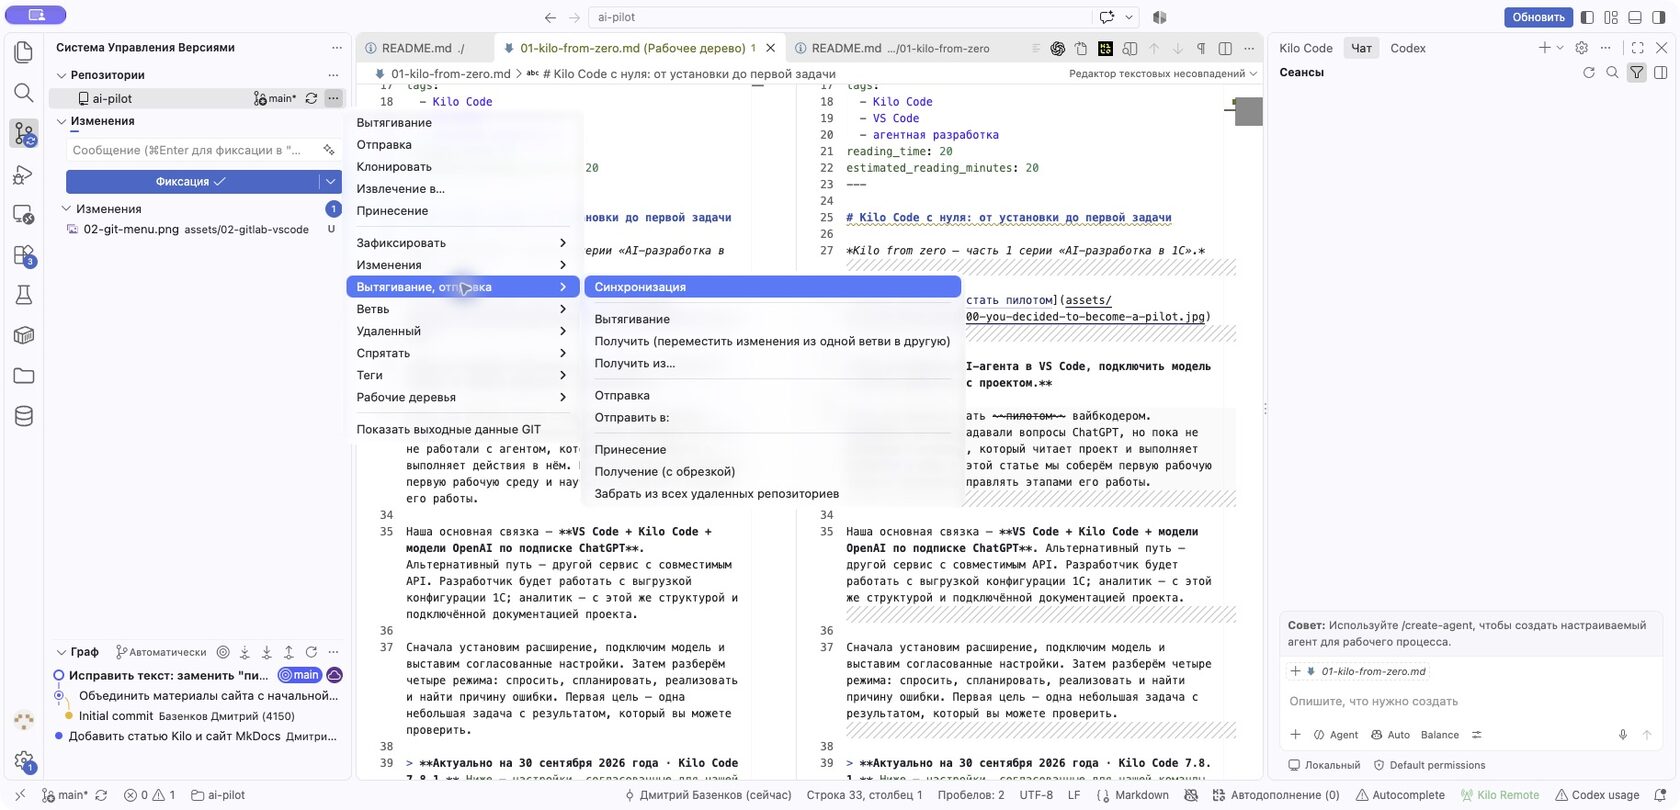Viewport: 1680px width, 810px height.
Task: Click the Обновить button
Action: (1538, 17)
